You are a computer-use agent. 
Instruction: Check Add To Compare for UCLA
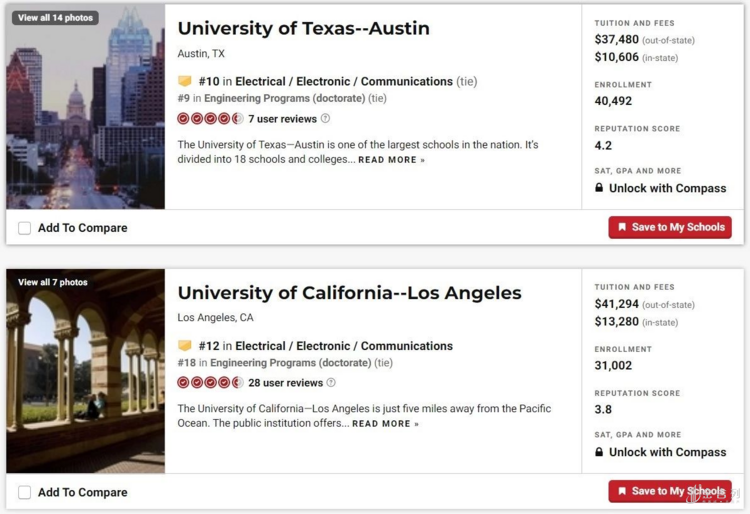click(24, 492)
